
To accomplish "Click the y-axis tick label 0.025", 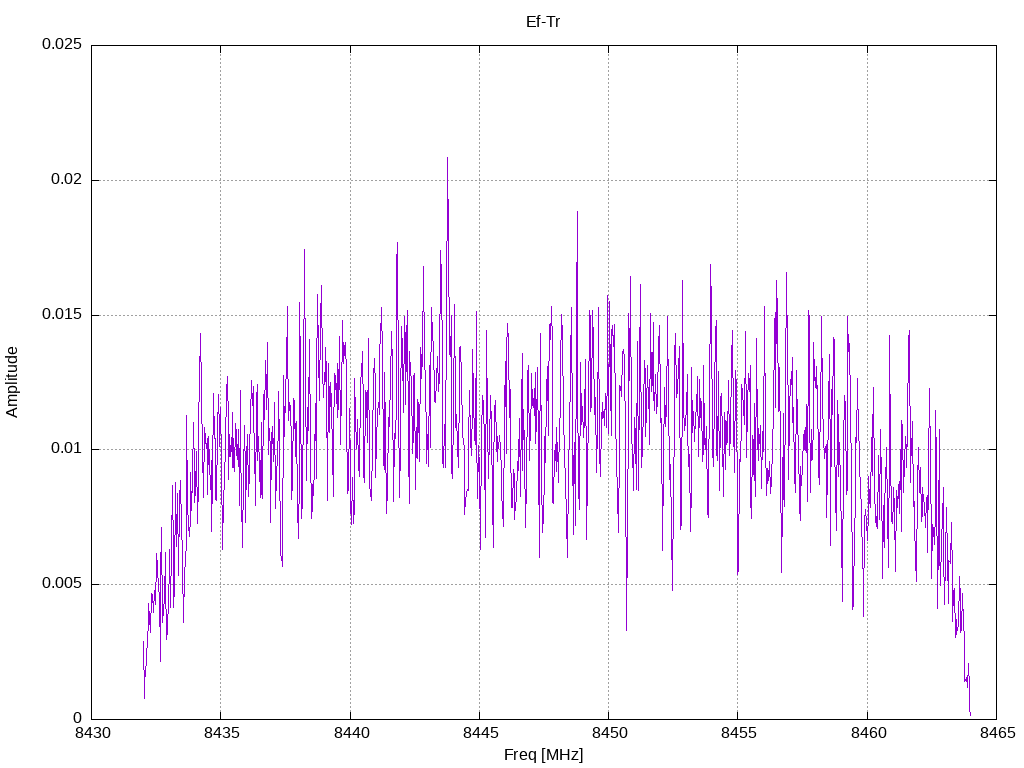I will 62,44.
